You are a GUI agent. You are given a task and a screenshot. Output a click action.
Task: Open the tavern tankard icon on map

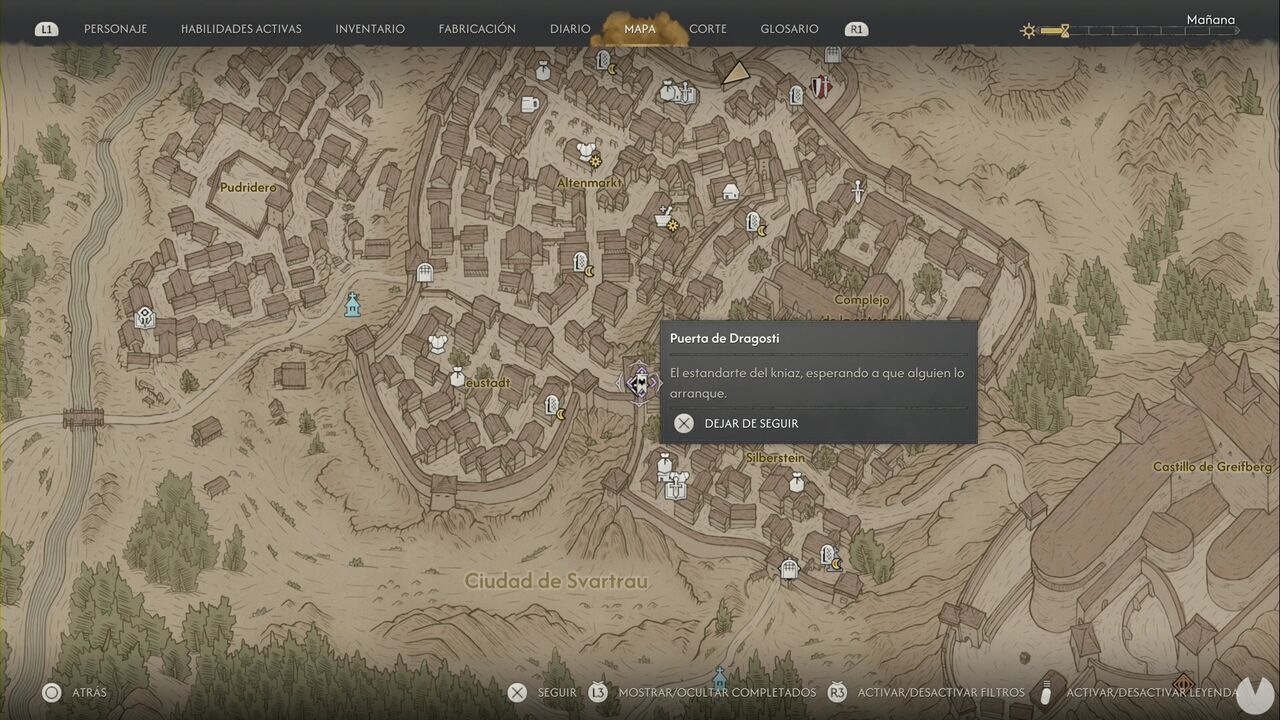530,104
